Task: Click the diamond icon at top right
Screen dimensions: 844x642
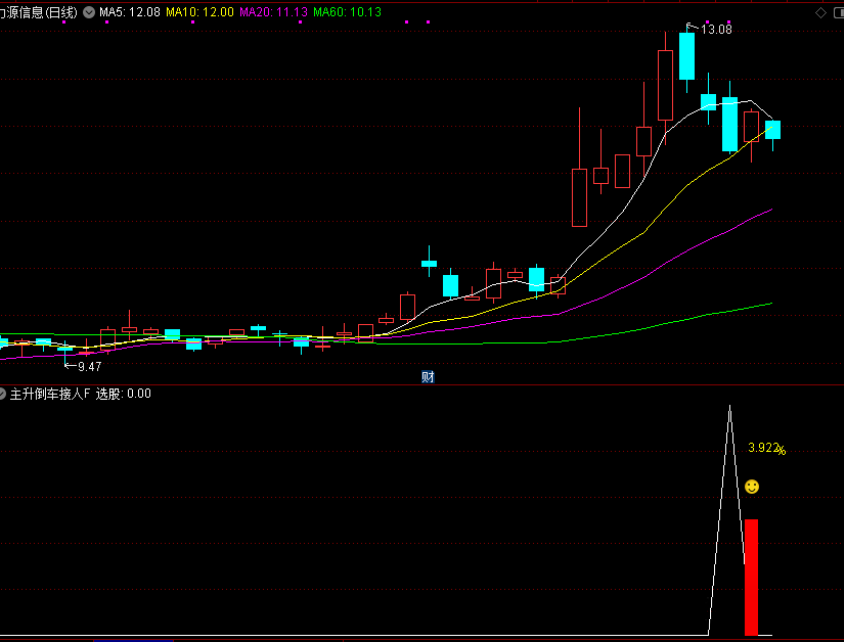Action: pos(822,13)
